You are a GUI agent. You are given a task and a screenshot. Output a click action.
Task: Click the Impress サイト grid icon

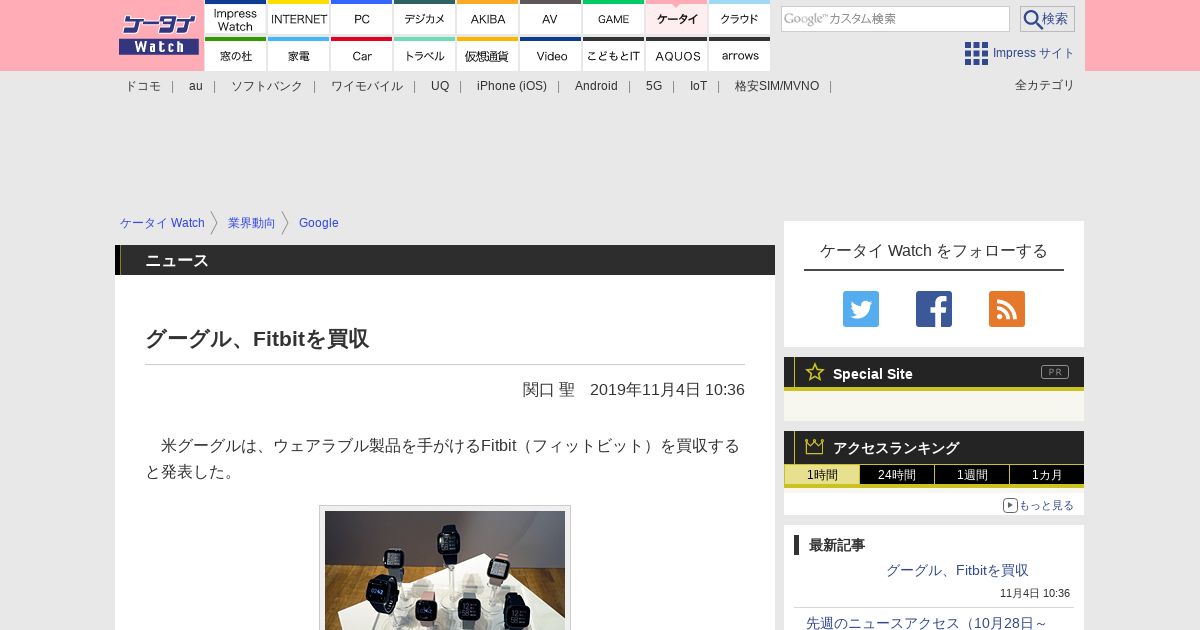pyautogui.click(x=976, y=54)
